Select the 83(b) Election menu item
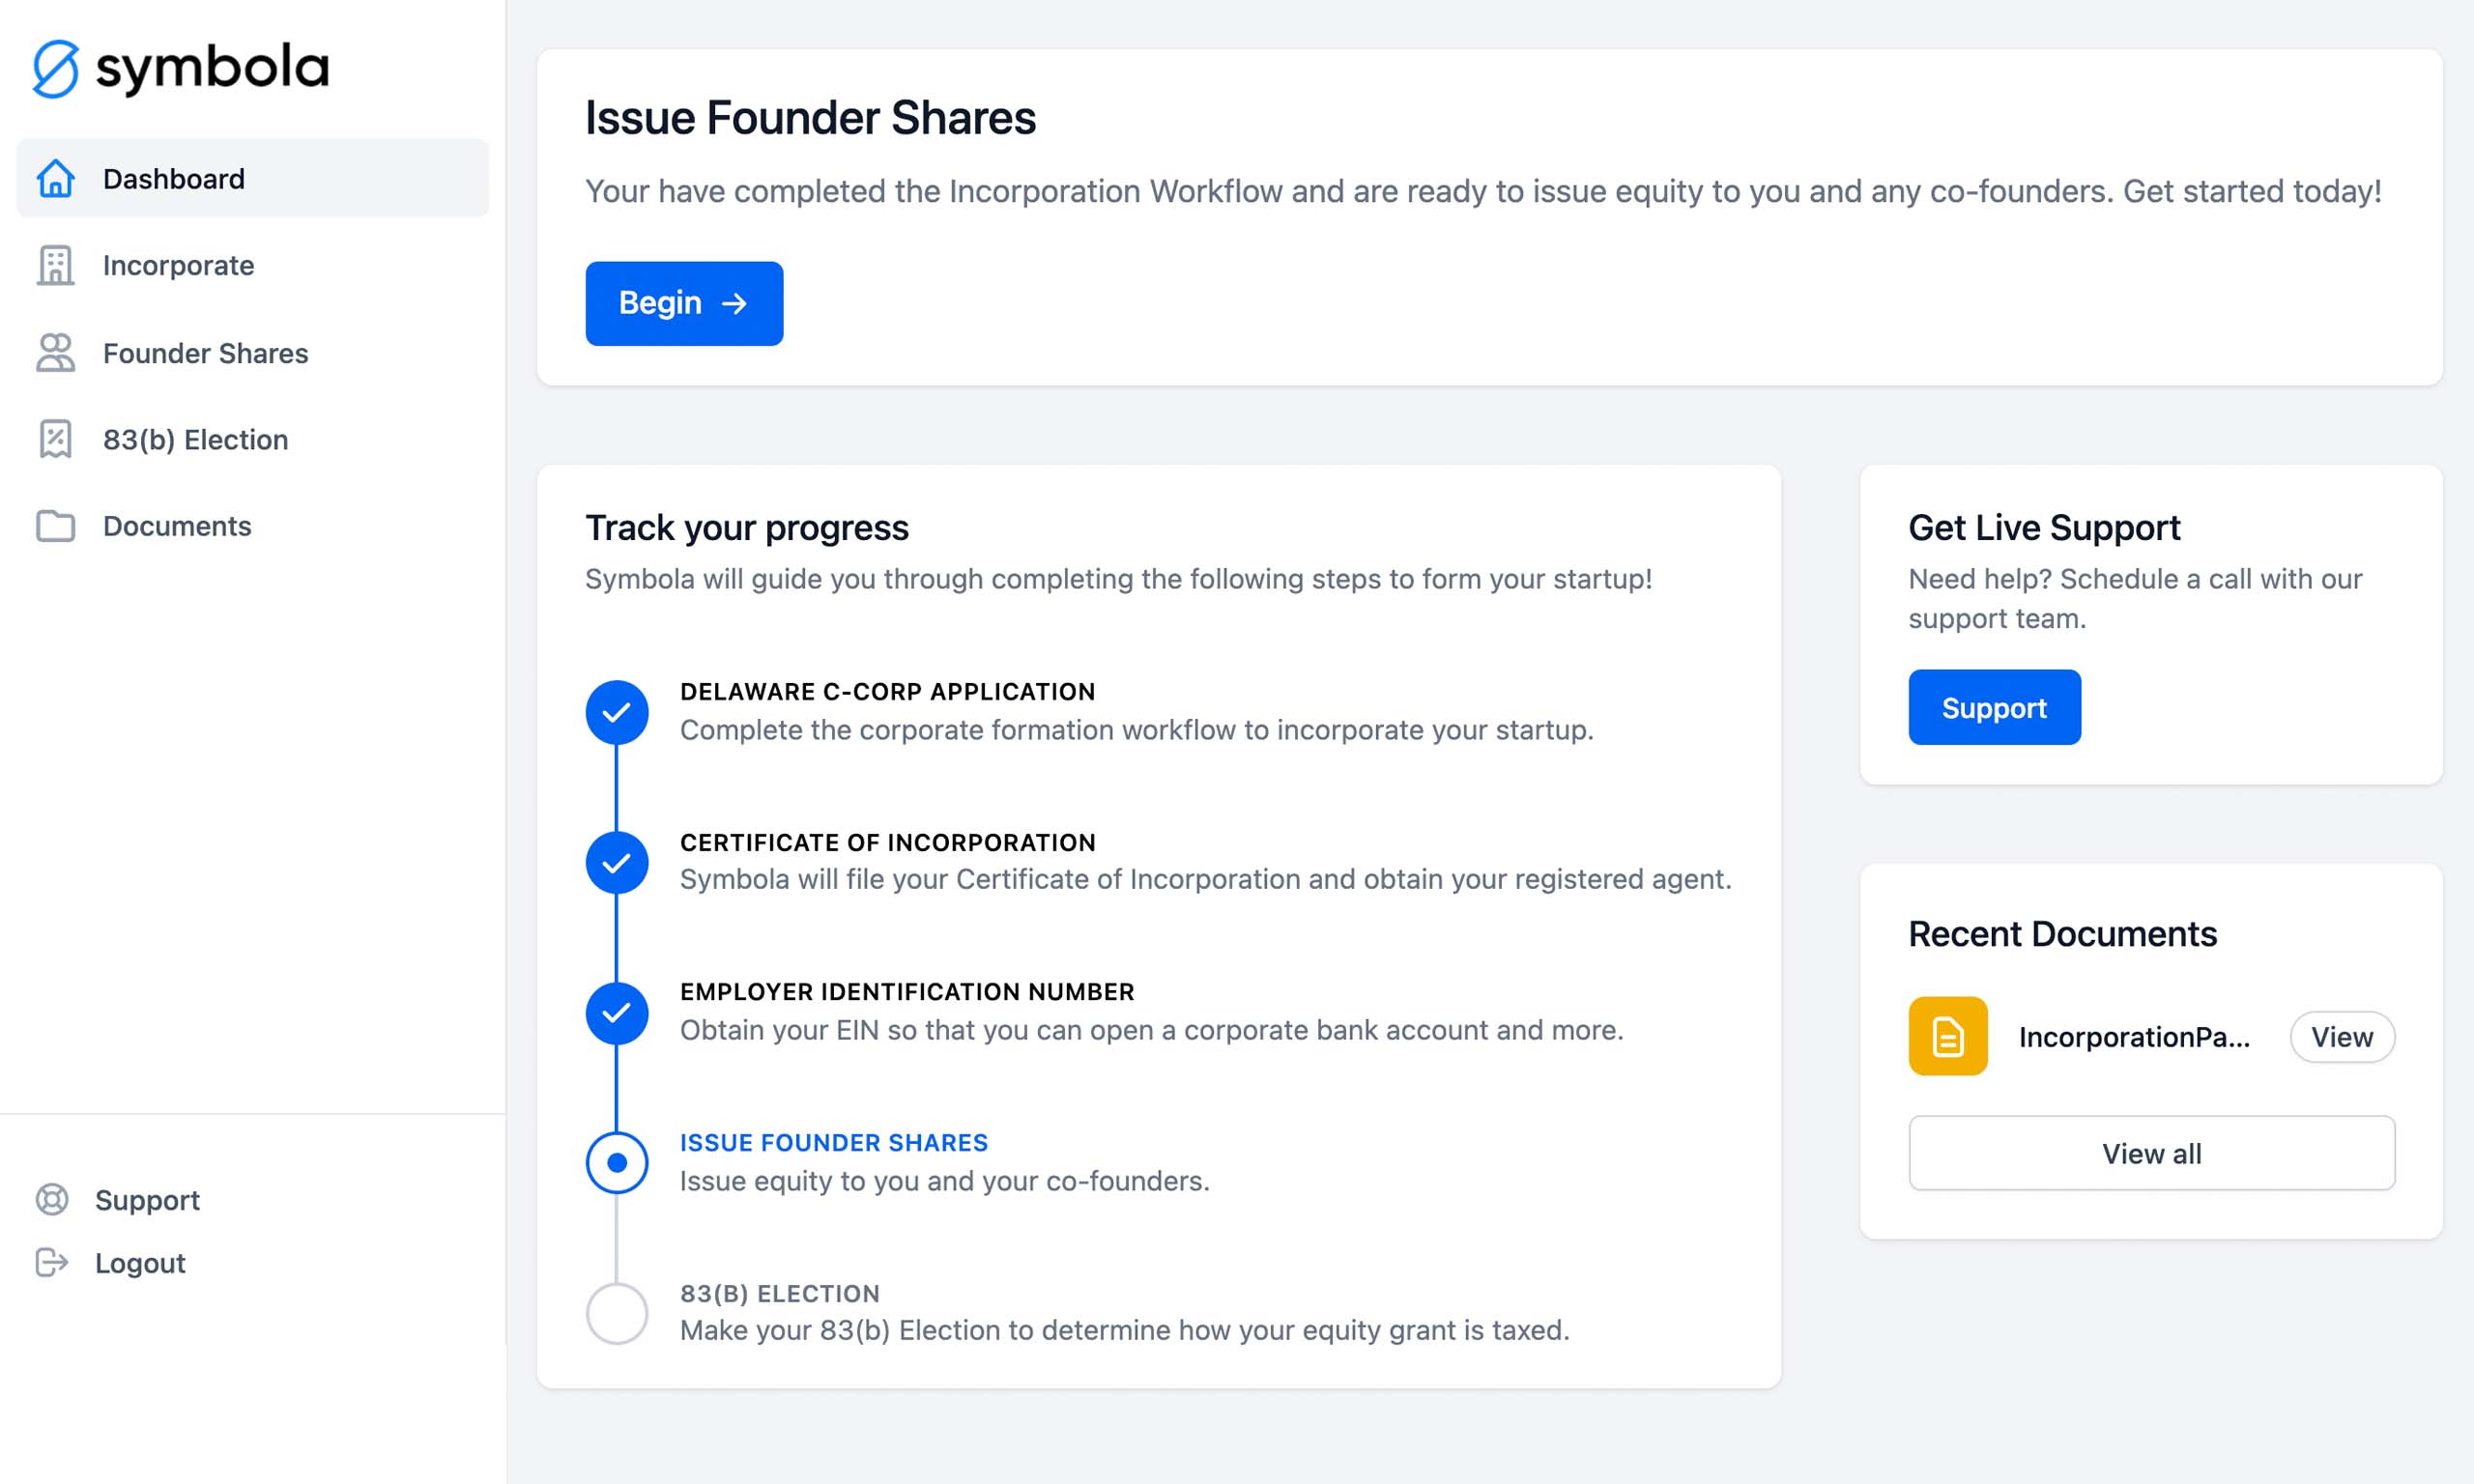 (x=194, y=438)
